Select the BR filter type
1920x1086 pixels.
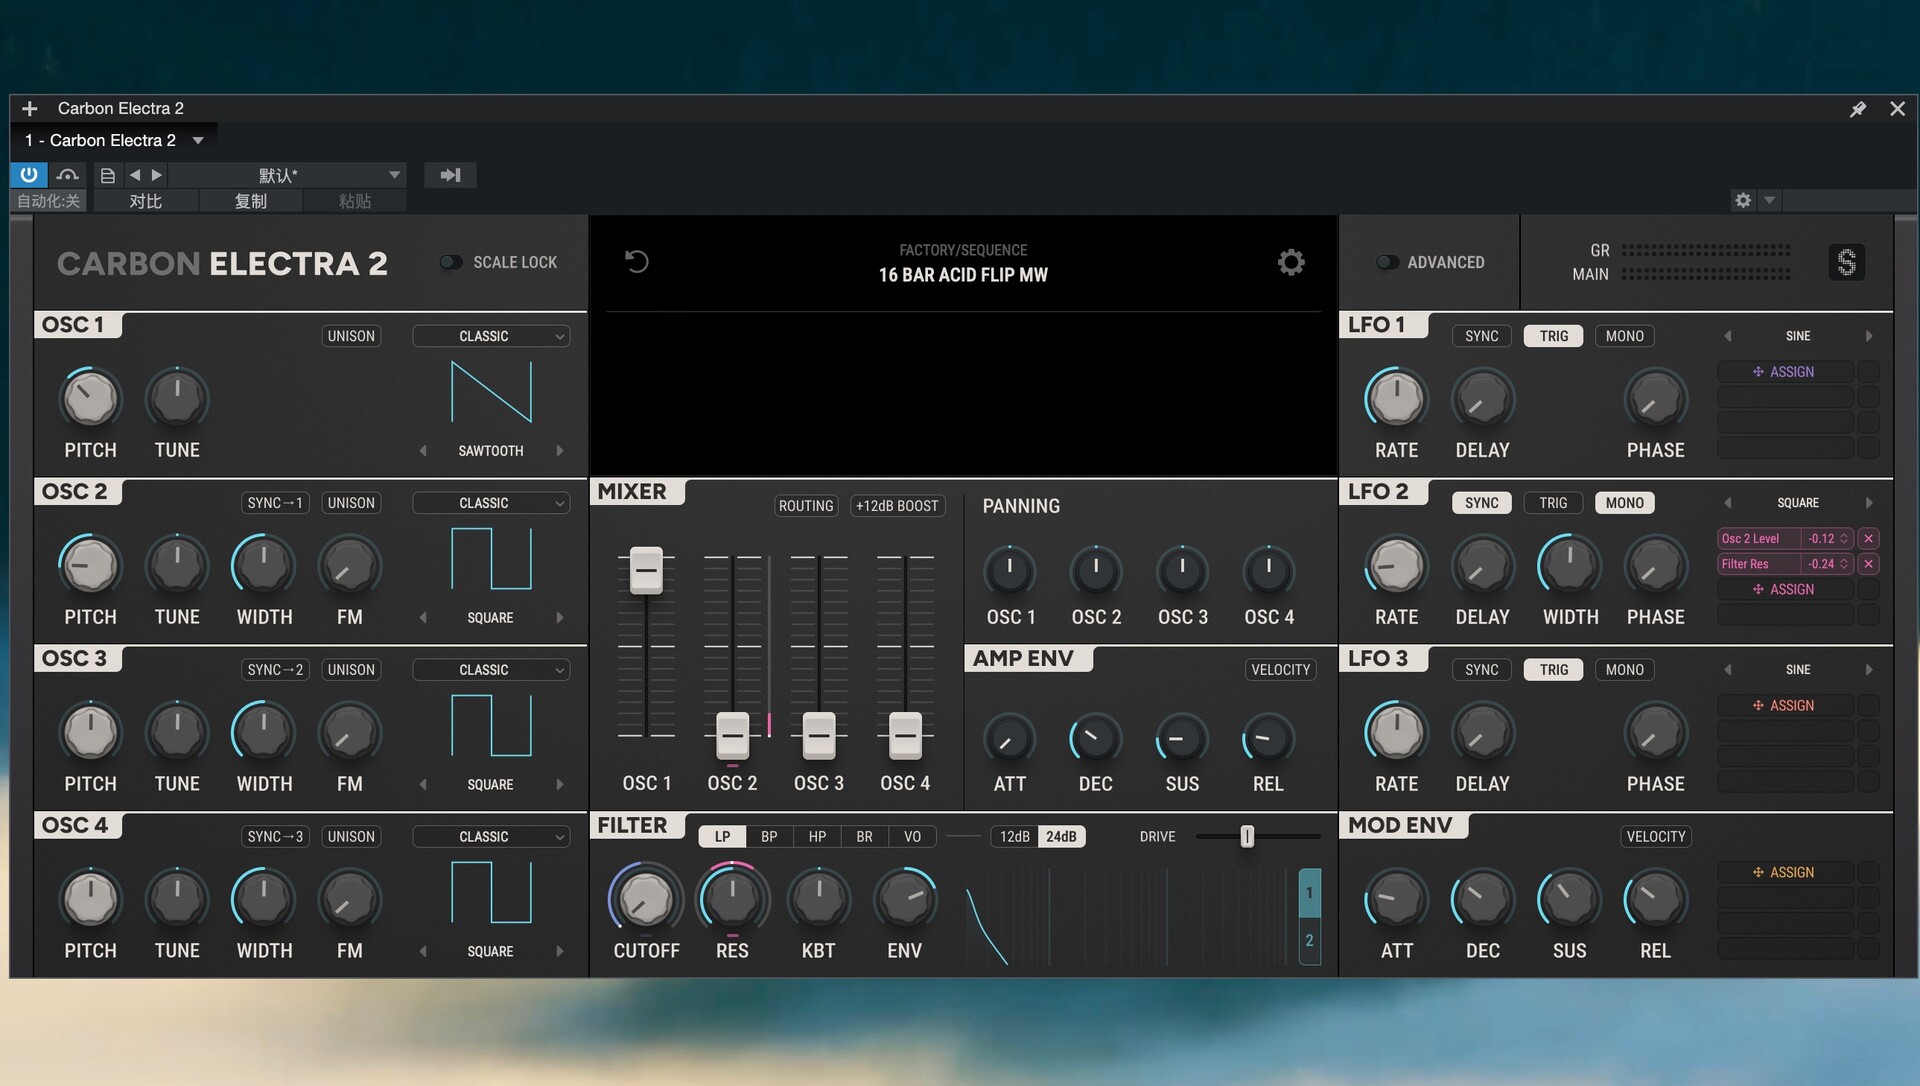[x=864, y=837]
